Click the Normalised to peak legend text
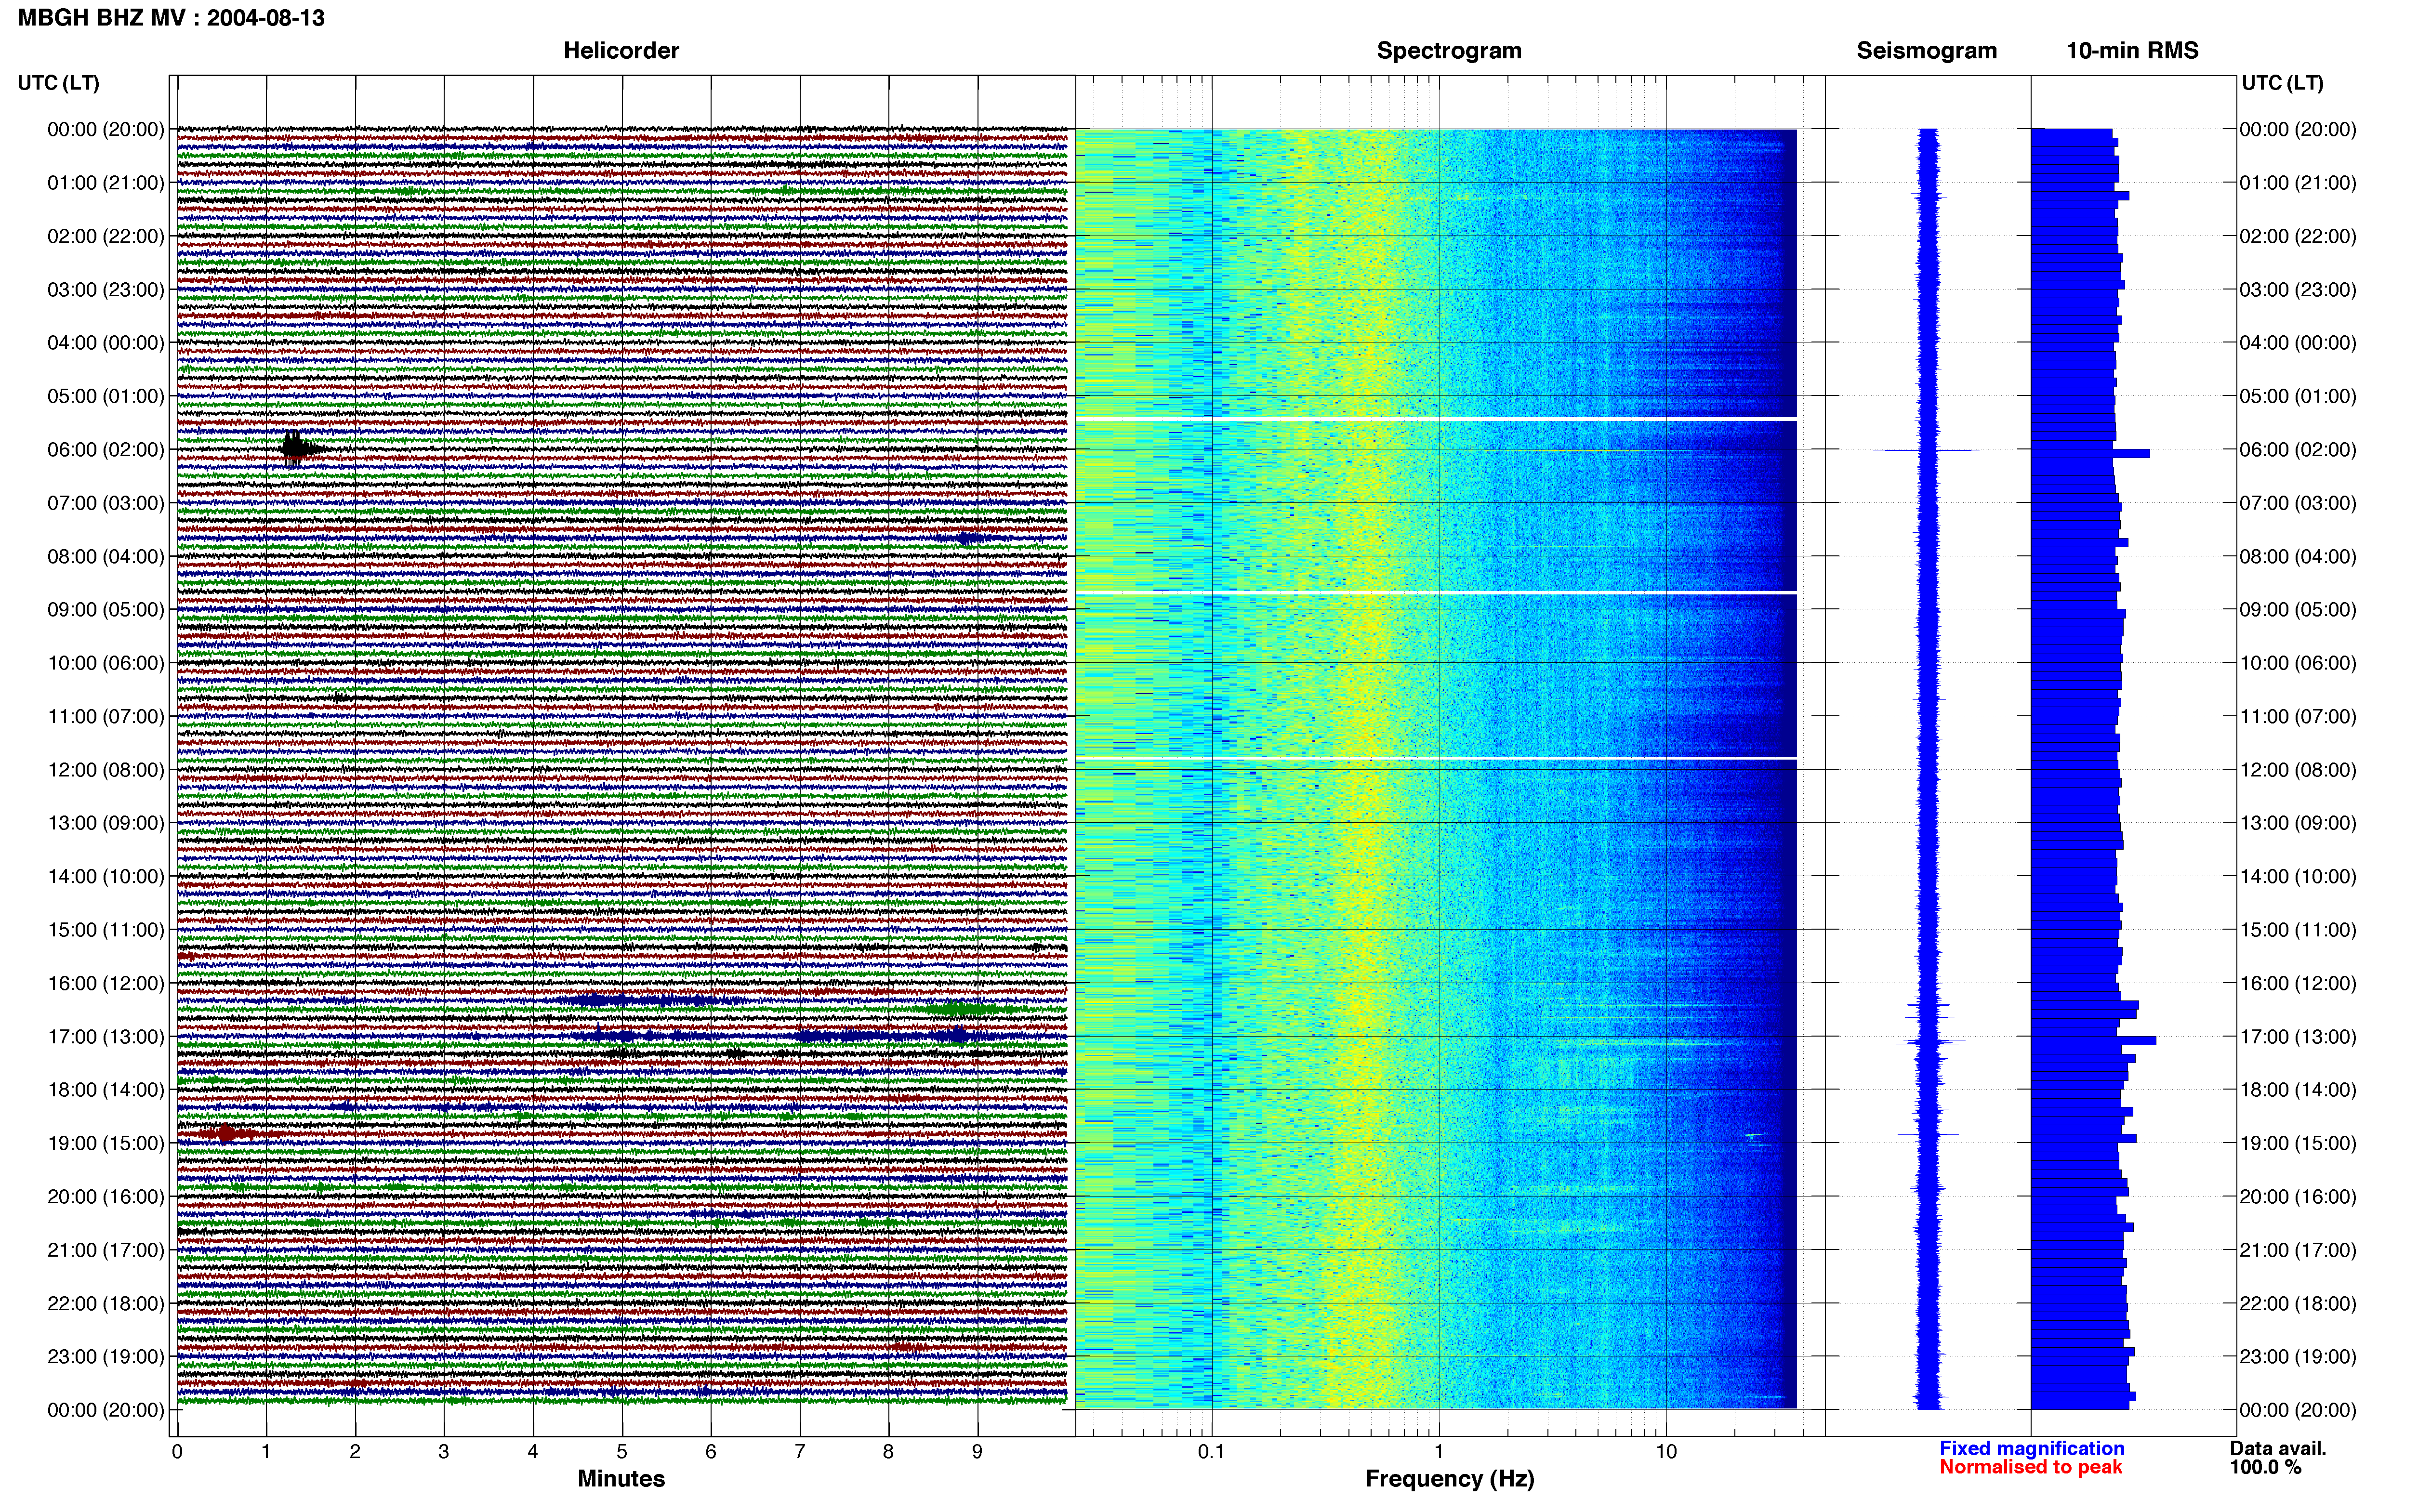The height and width of the screenshot is (1512, 2418). (x=2030, y=1467)
